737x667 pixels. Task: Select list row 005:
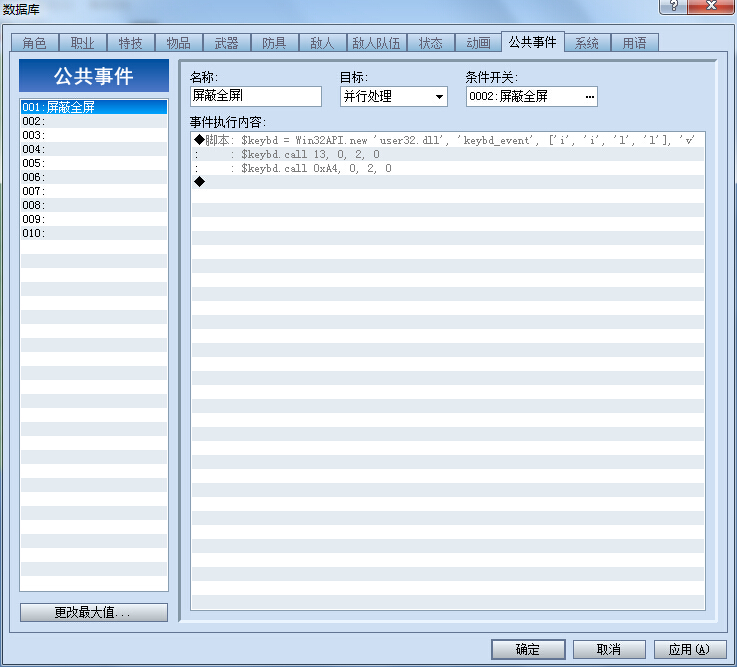(x=94, y=163)
